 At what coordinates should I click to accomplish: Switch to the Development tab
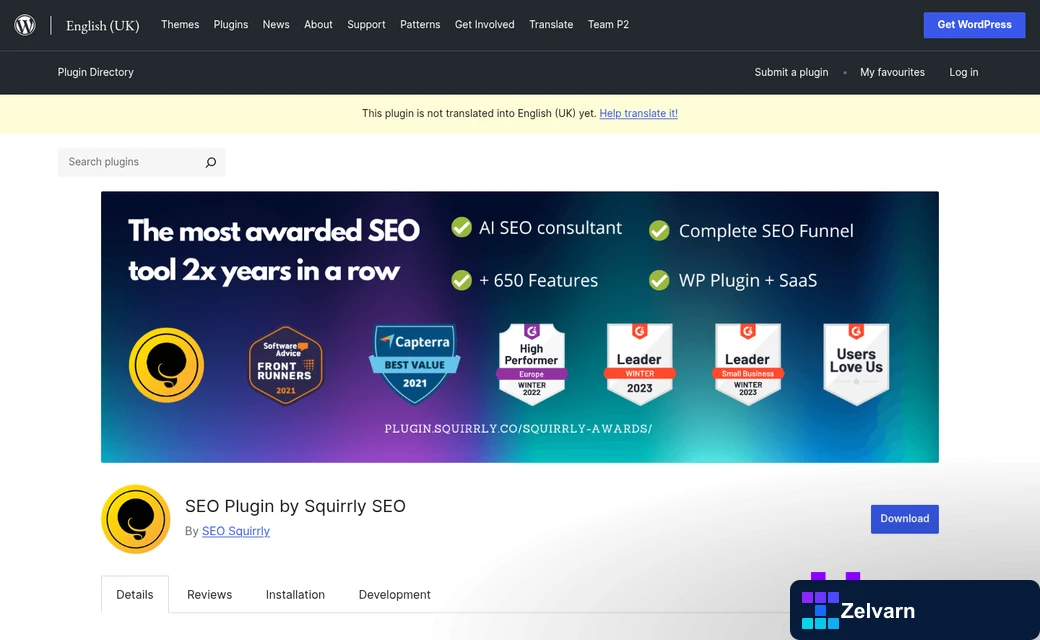click(x=395, y=594)
